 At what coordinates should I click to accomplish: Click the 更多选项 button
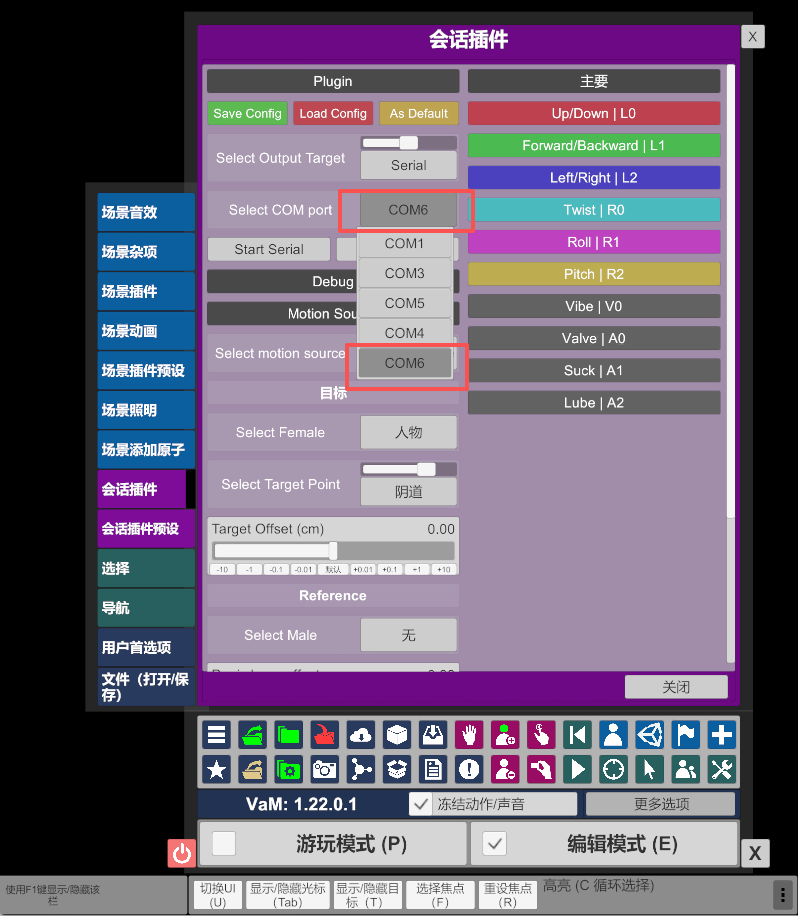click(661, 804)
